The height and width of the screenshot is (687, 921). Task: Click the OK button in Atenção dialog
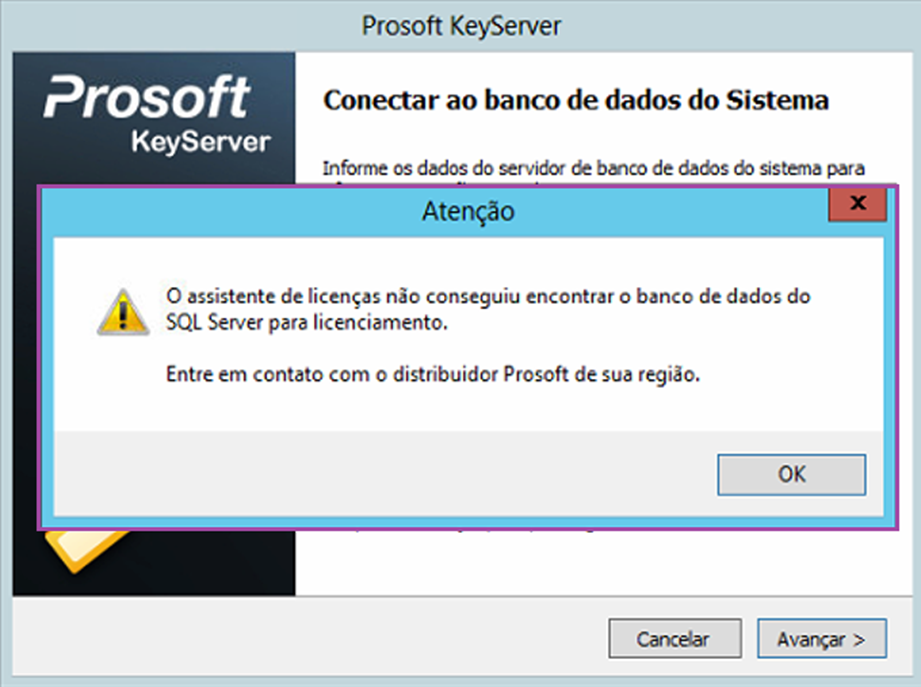tap(791, 474)
